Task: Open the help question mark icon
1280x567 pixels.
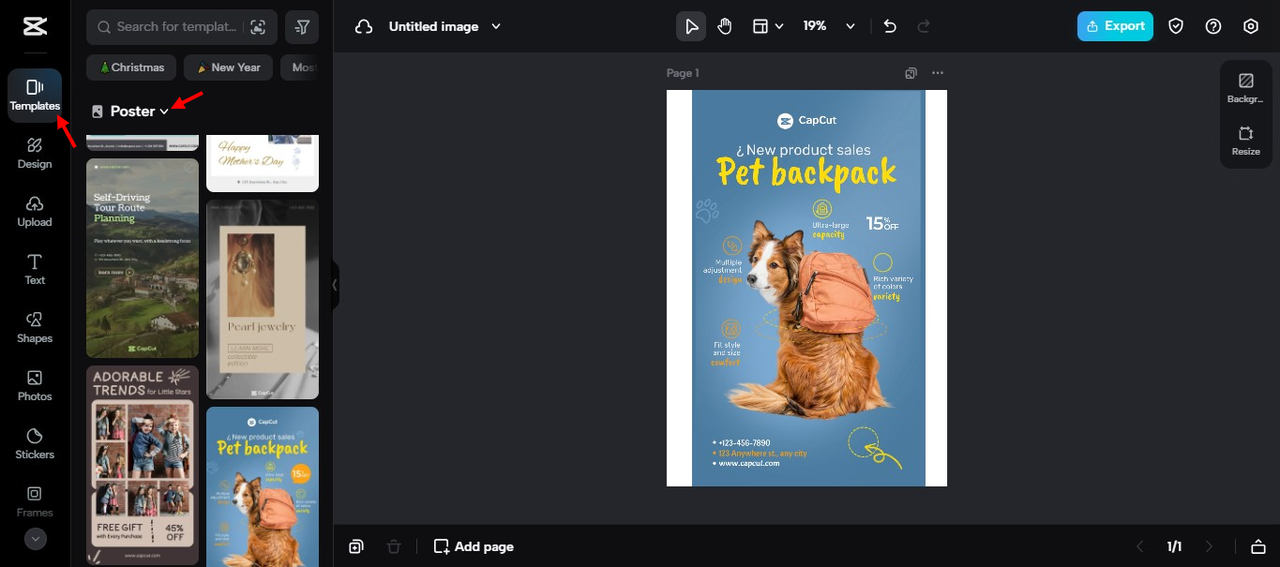Action: 1213,27
